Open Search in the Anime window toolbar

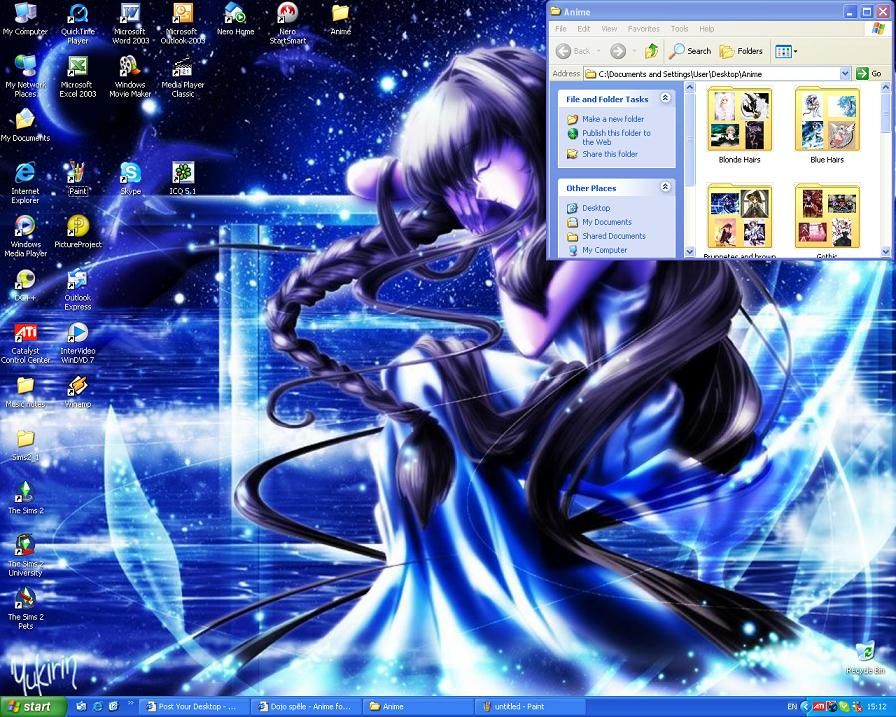tap(690, 51)
